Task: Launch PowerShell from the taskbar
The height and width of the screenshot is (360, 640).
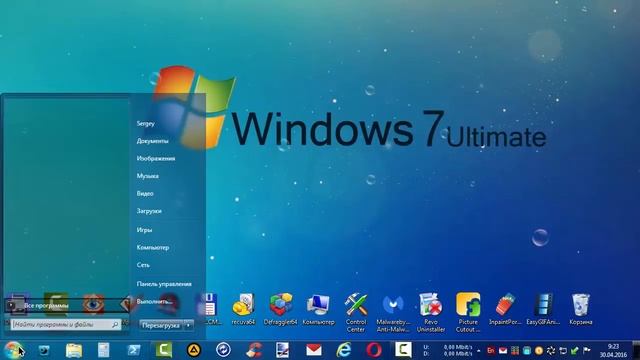Action: click(x=133, y=350)
